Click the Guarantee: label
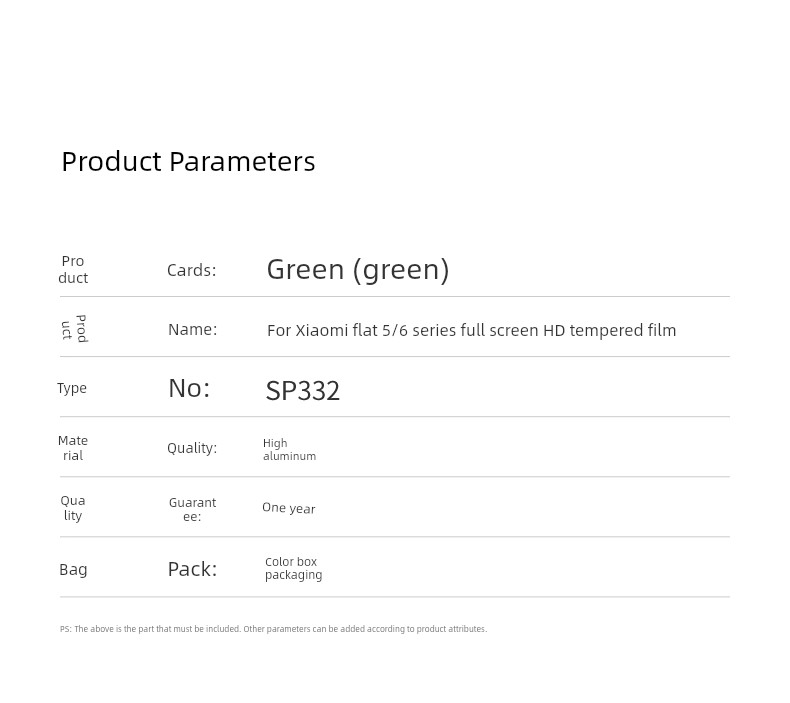Screen dimensions: 790x703 pos(192,509)
